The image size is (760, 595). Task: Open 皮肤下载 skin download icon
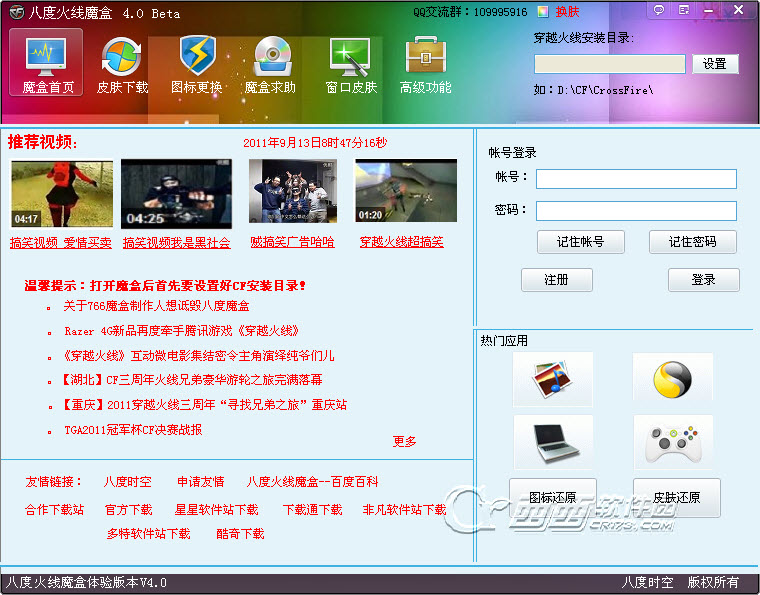pos(122,65)
